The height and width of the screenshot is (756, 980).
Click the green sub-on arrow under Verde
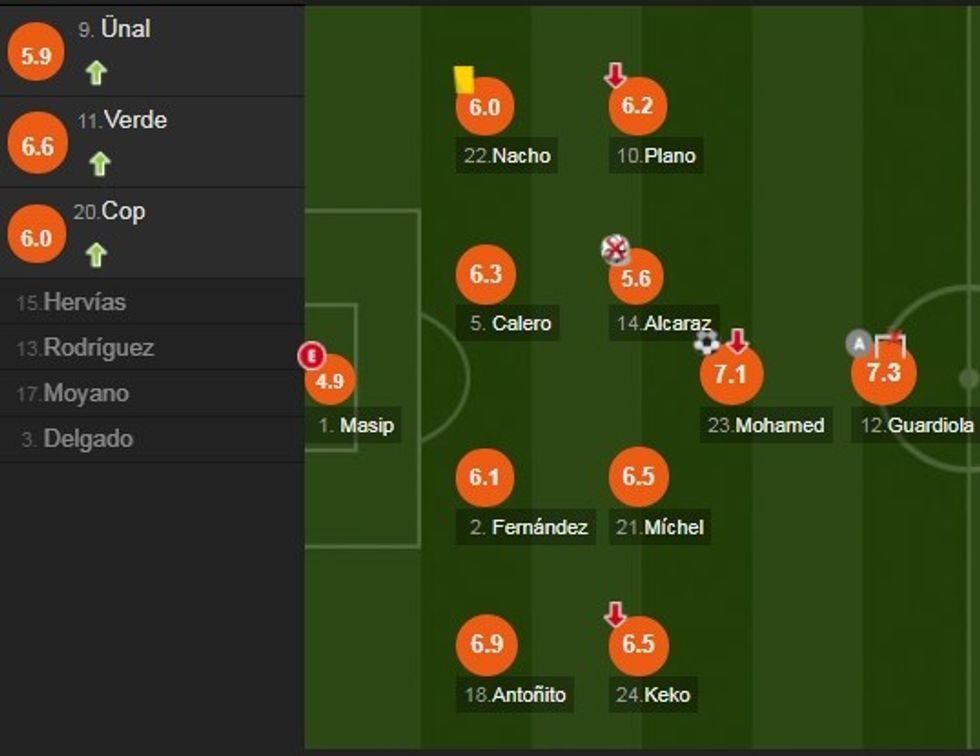(x=98, y=163)
